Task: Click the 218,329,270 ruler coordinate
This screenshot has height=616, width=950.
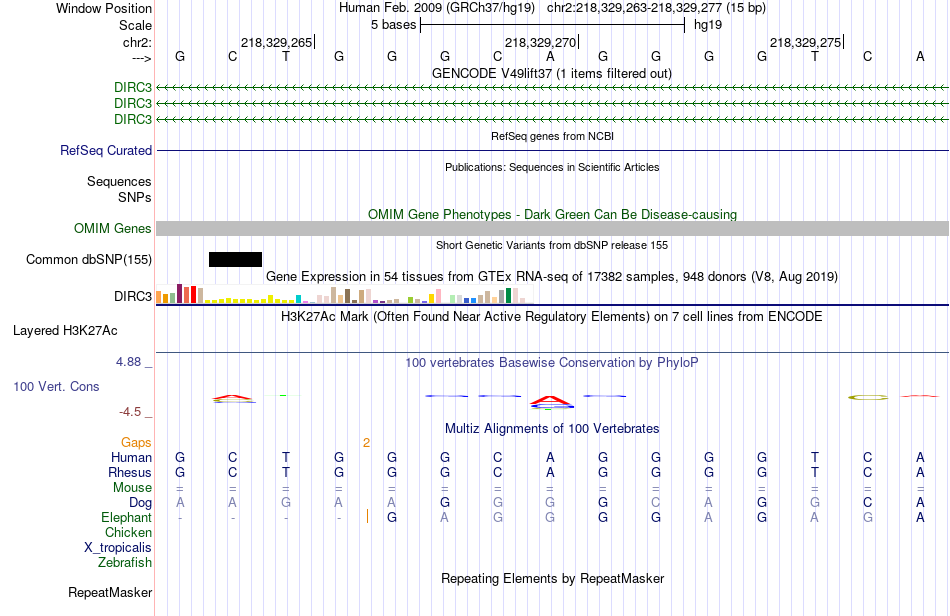Action: click(540, 42)
